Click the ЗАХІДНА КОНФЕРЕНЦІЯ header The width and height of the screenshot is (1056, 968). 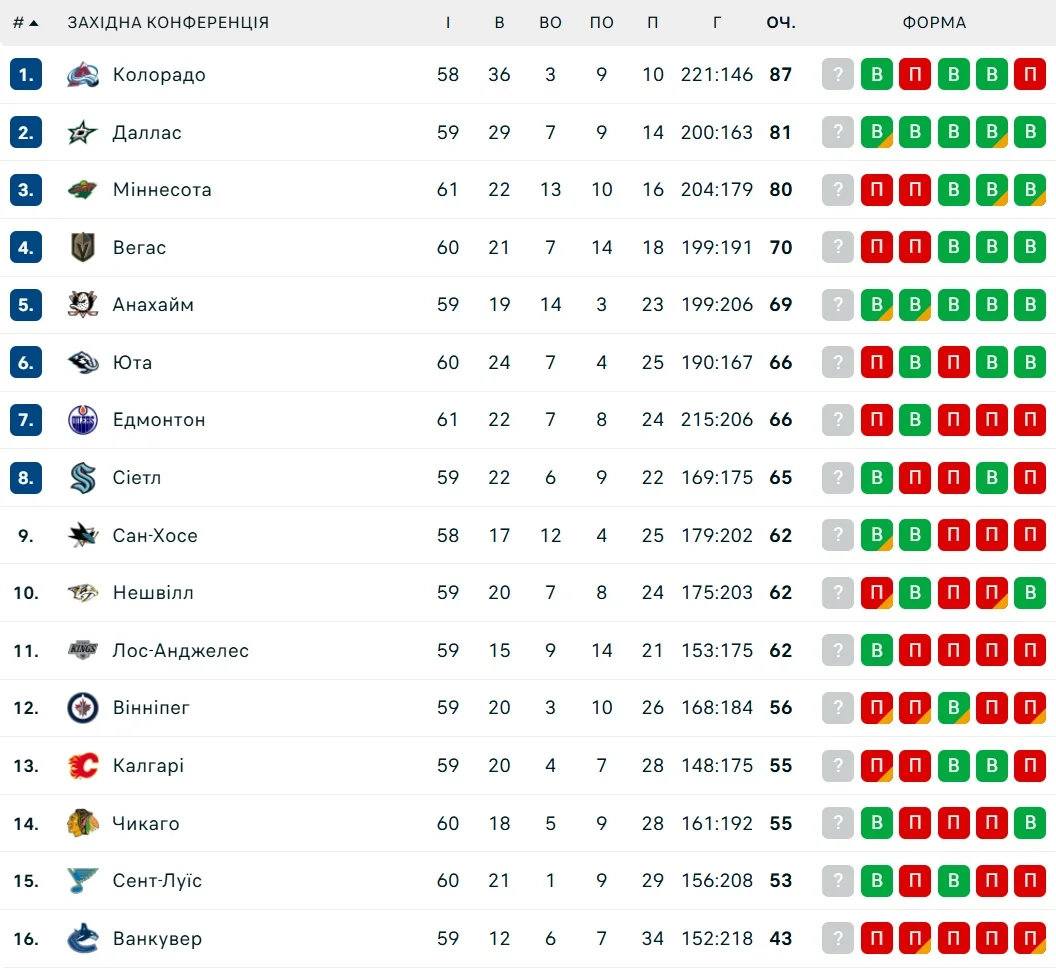tap(168, 22)
